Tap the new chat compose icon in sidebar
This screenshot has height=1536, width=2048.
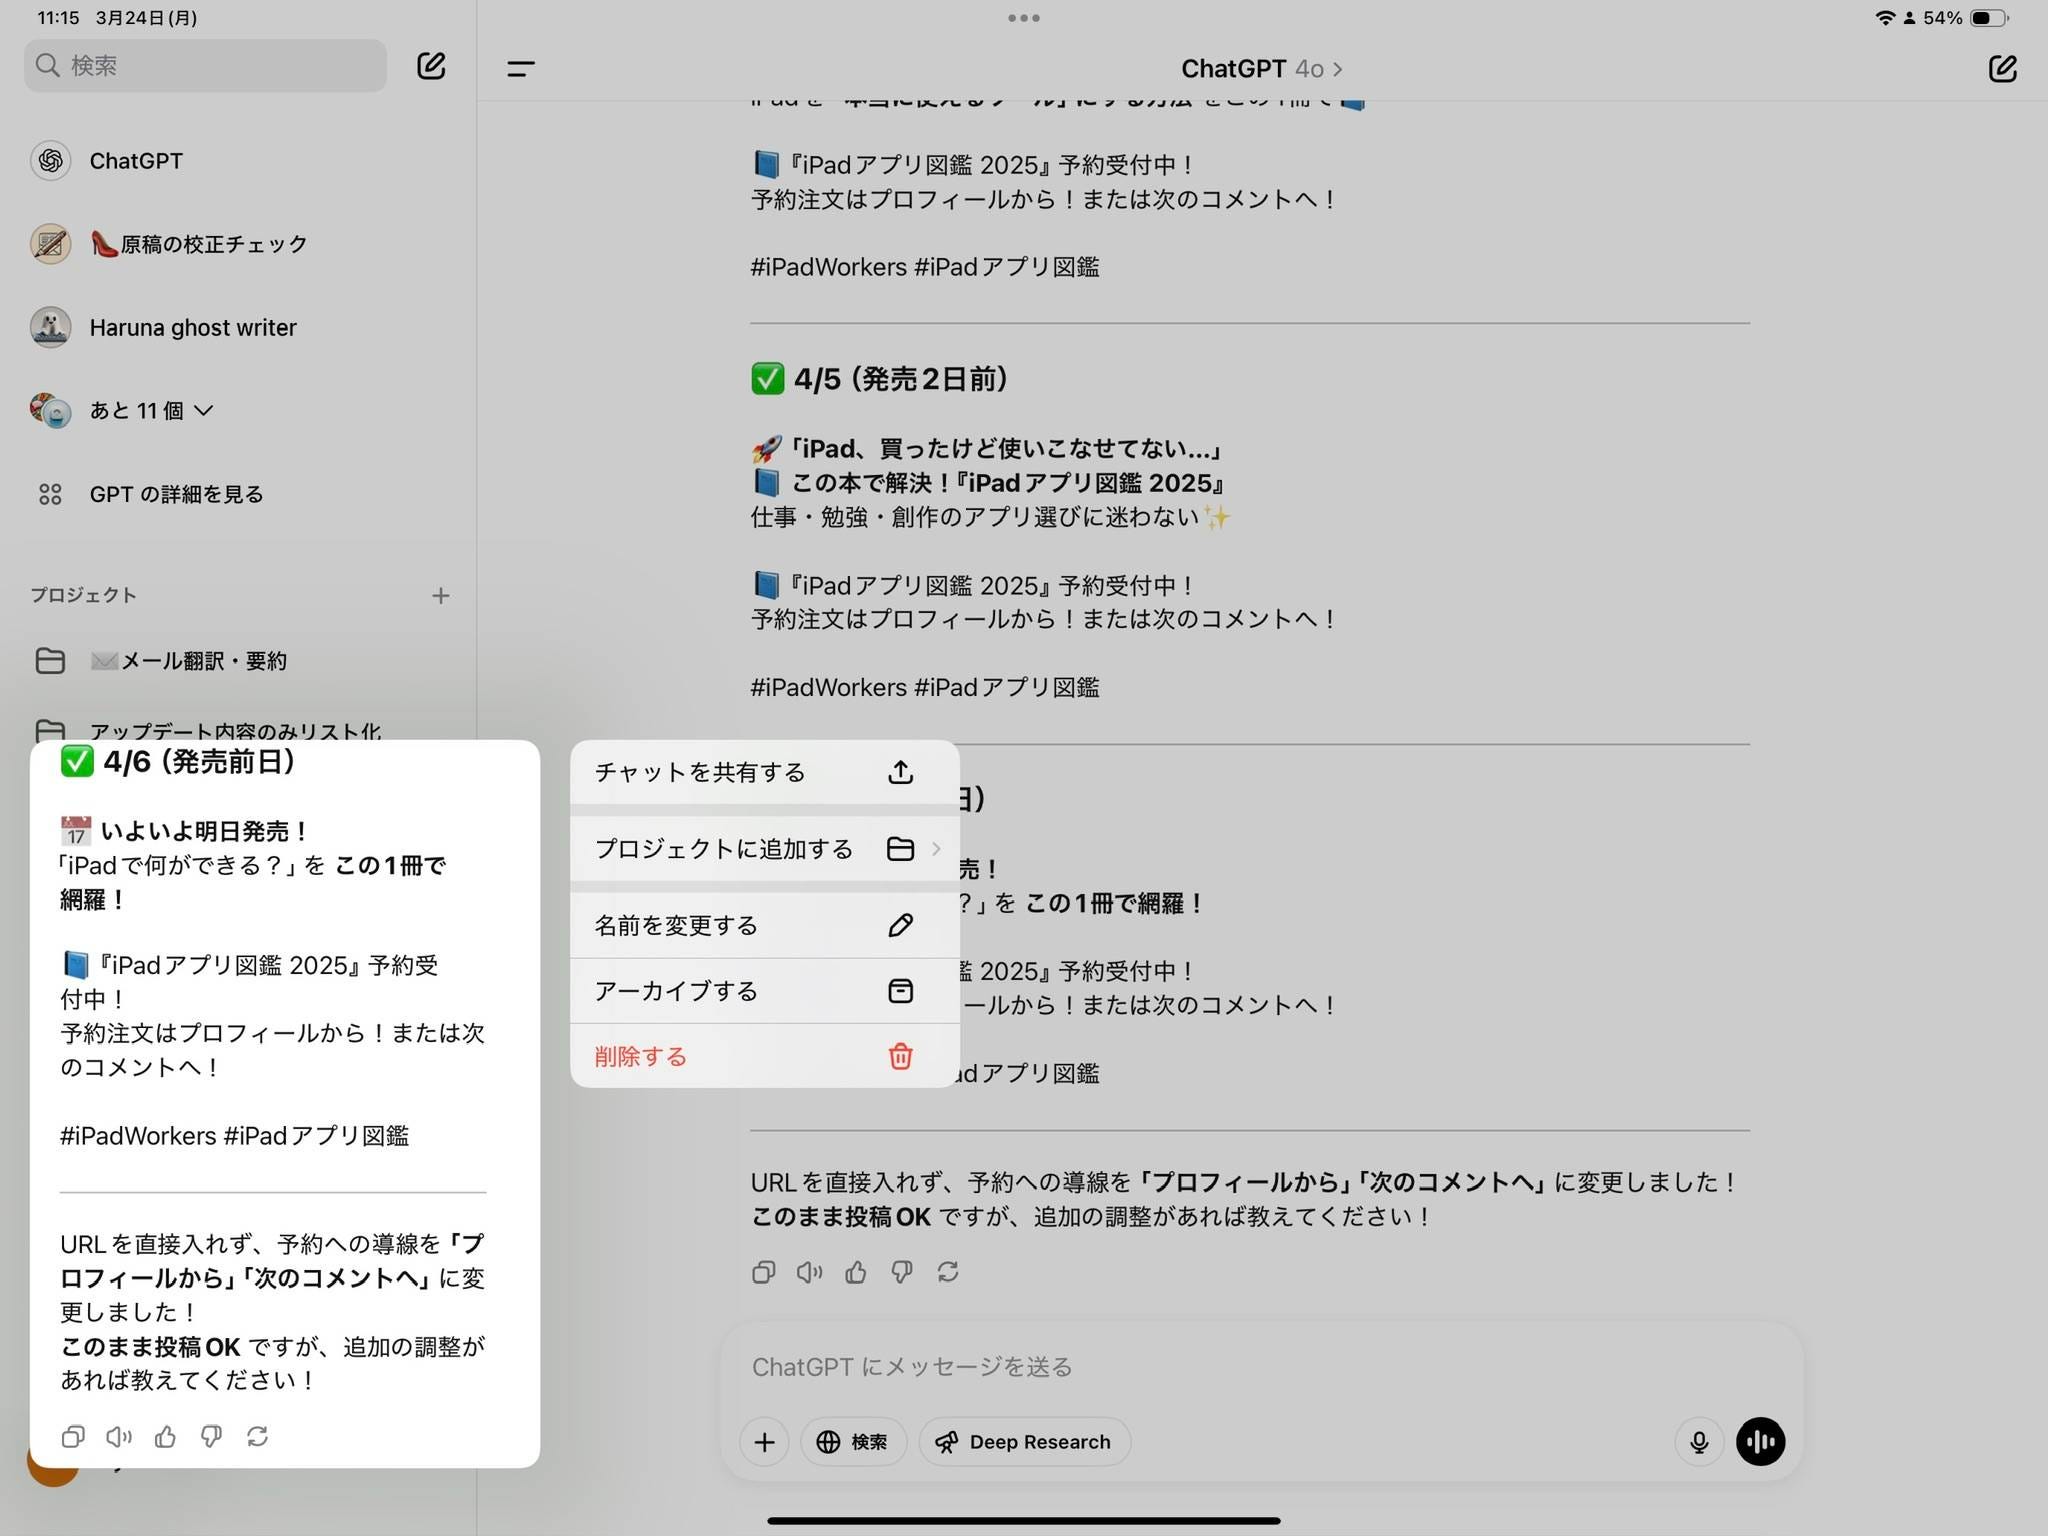(x=431, y=66)
